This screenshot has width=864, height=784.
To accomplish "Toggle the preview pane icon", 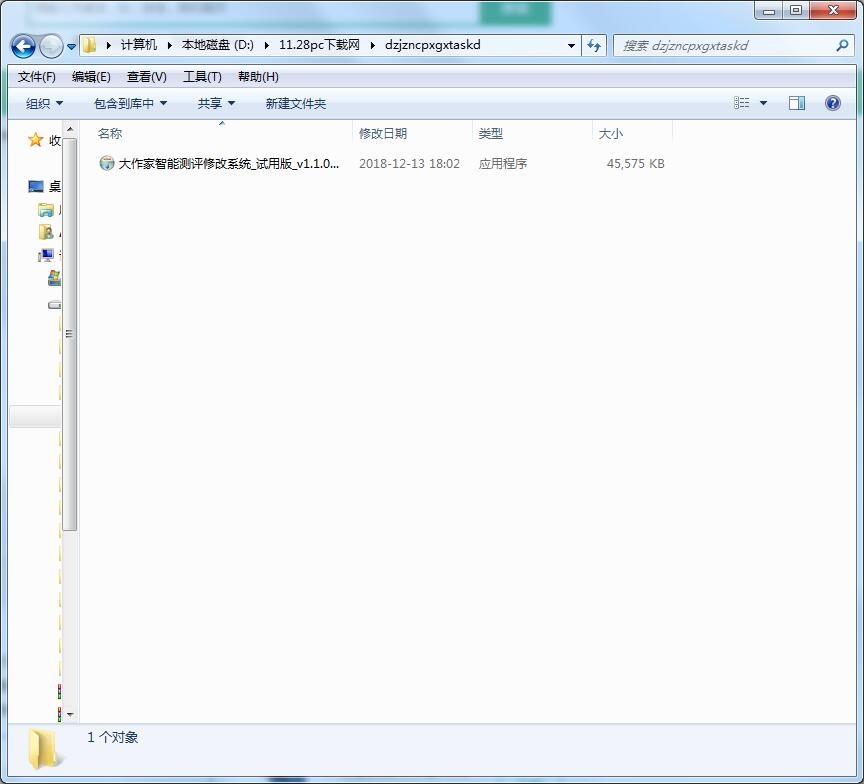I will coord(797,103).
